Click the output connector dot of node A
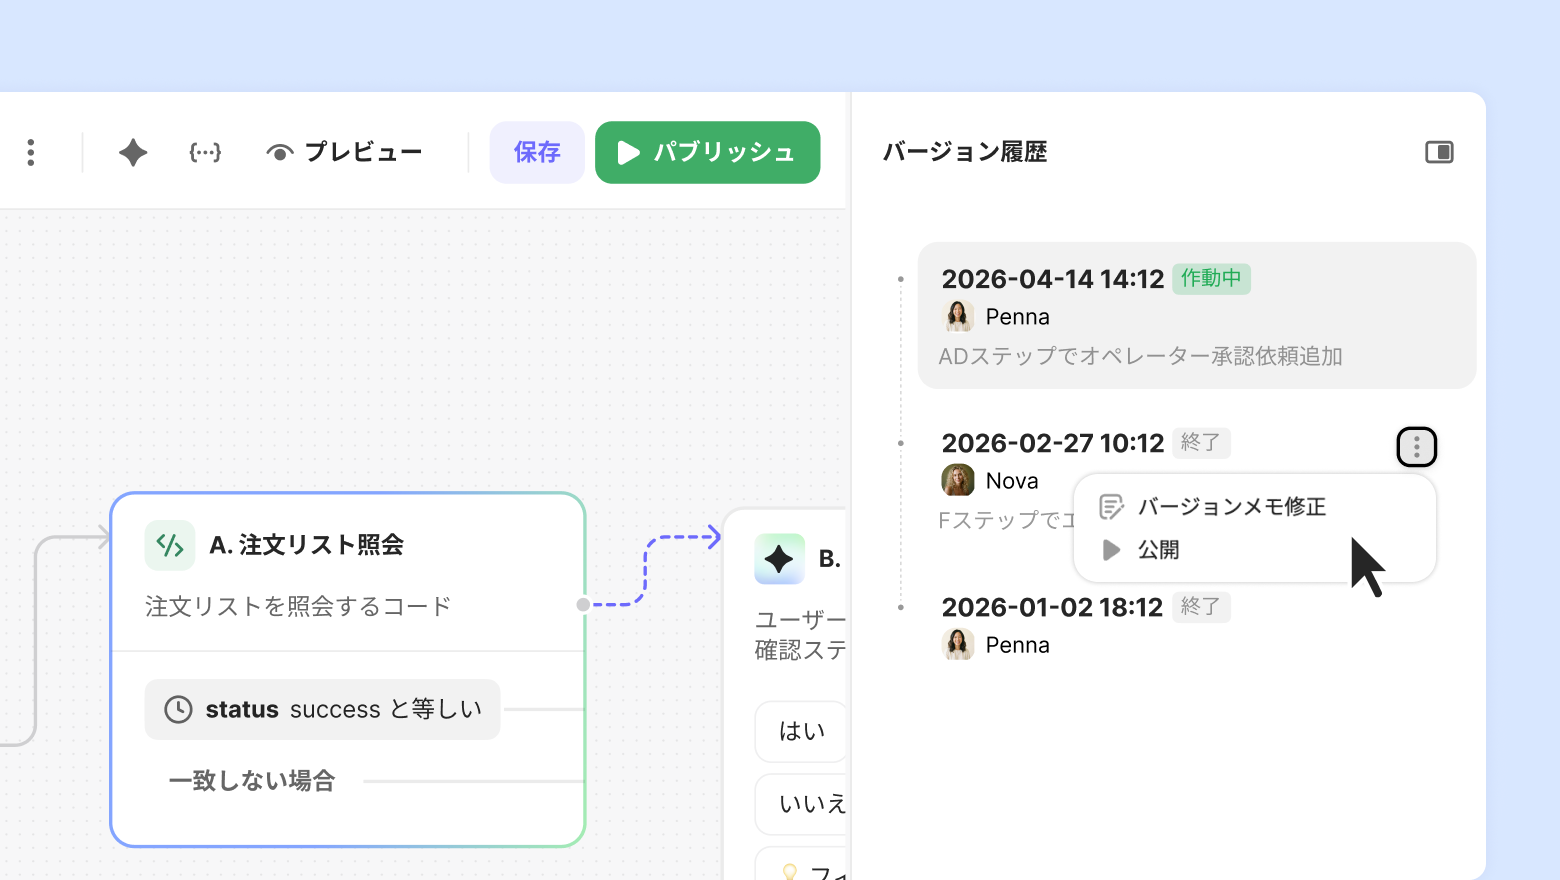This screenshot has width=1560, height=880. click(583, 604)
